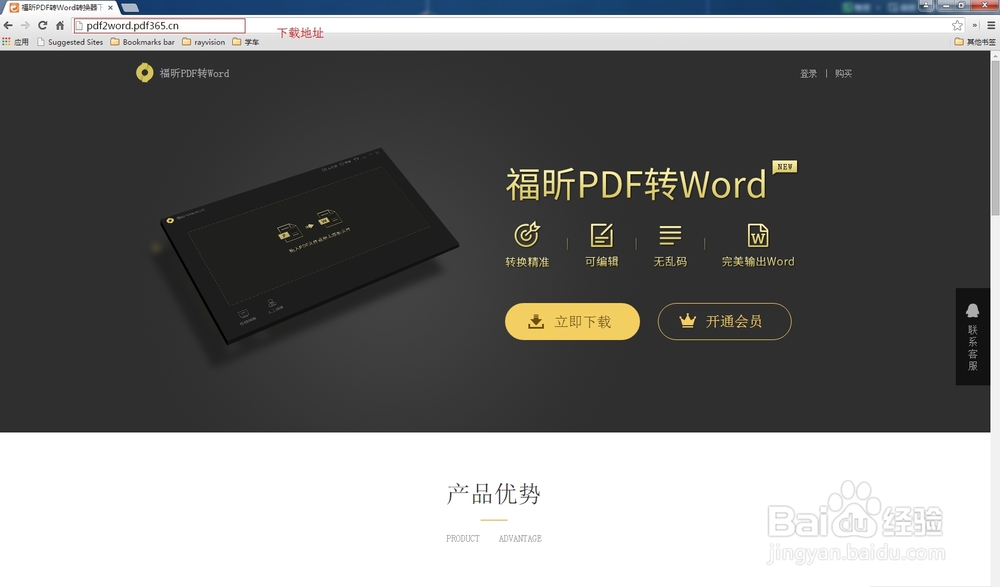
Task: Click the PRODUCT subtitle text
Action: 462,539
